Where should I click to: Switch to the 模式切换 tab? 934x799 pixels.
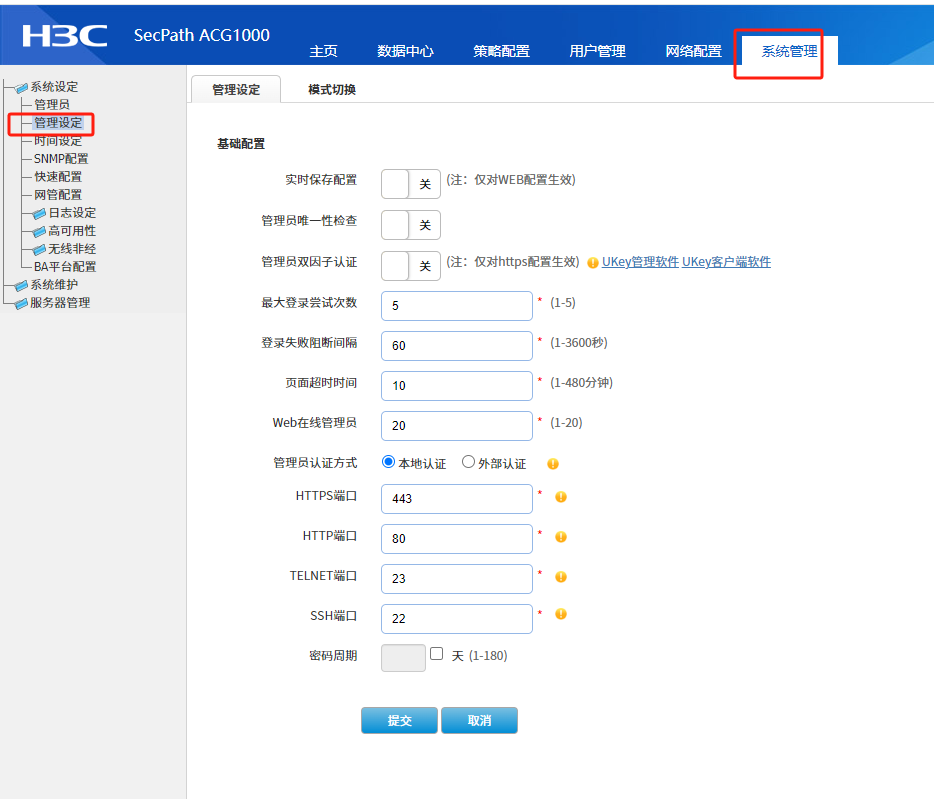tap(332, 89)
